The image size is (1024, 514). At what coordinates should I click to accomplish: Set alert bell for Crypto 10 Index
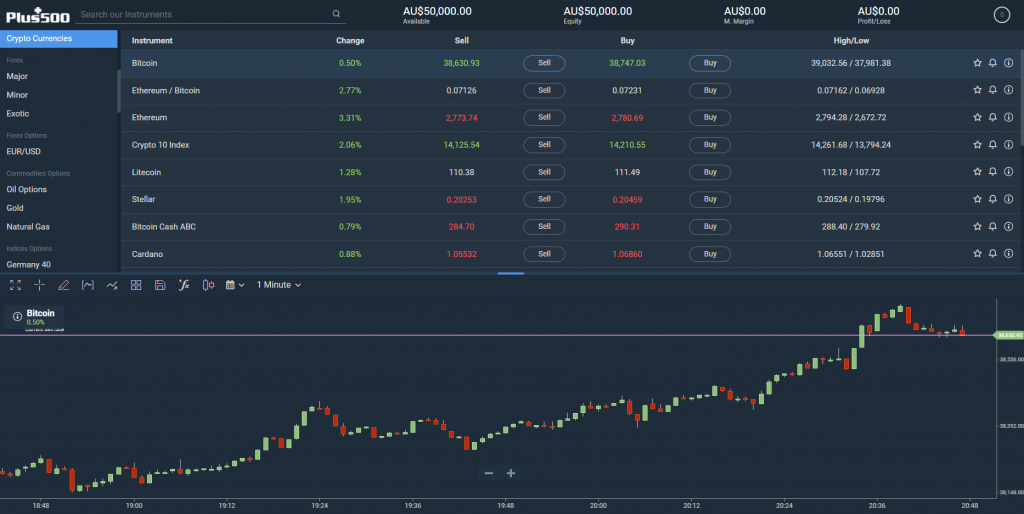click(x=993, y=144)
